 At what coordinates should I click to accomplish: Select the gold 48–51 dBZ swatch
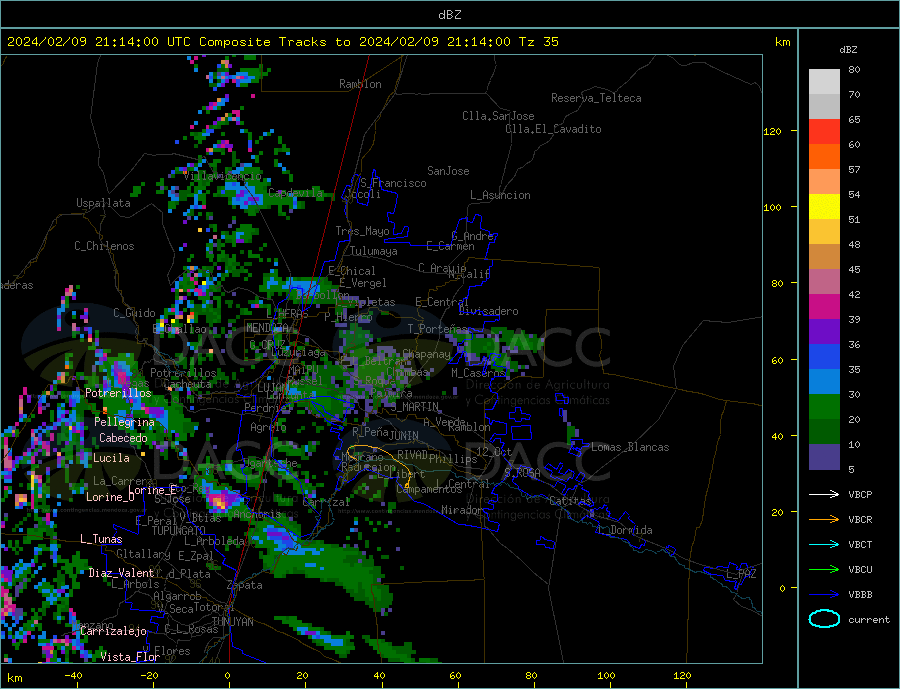coord(824,232)
